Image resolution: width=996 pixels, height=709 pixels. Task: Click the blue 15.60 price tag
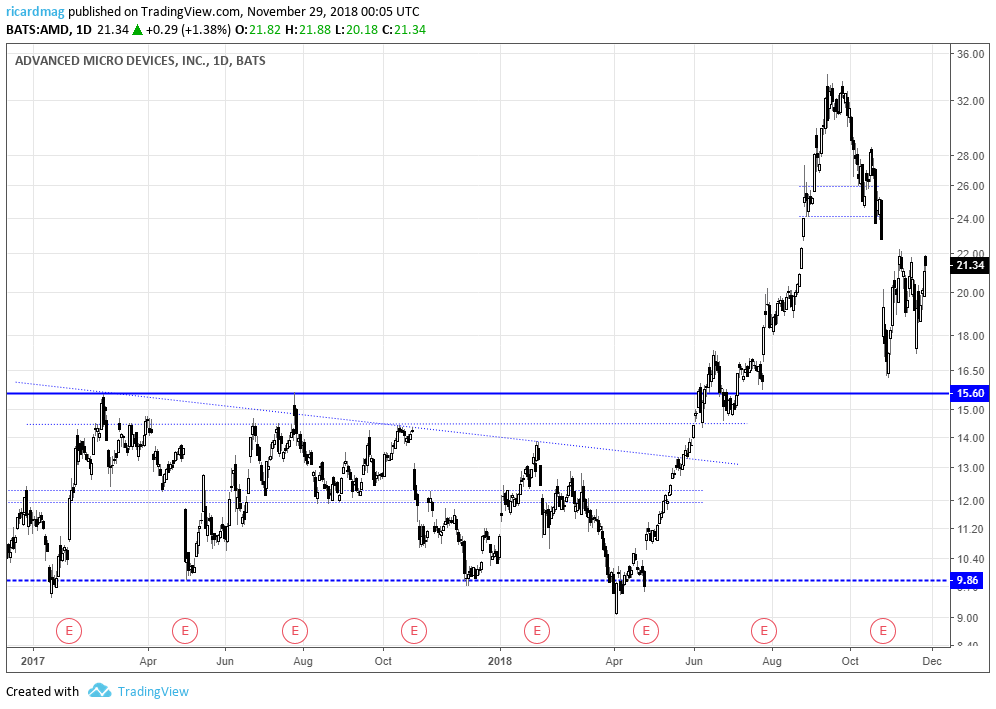[x=969, y=393]
